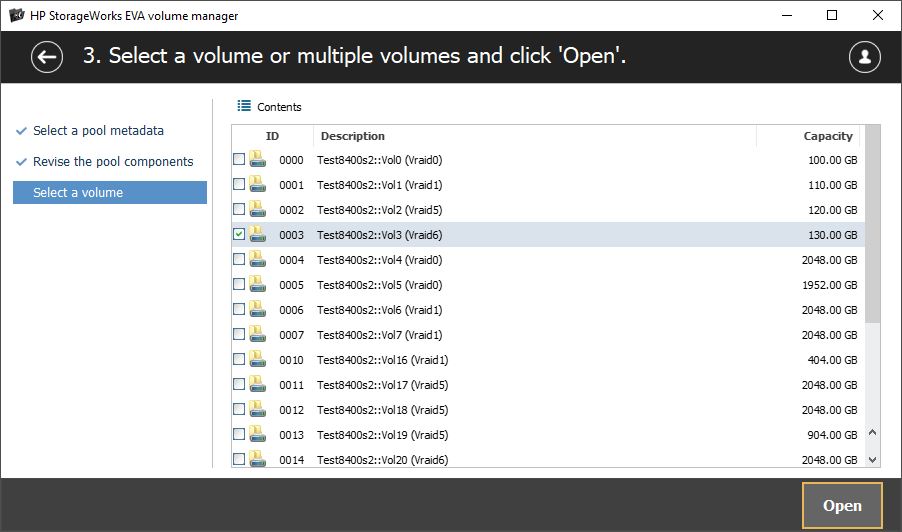
Task: Go to 'Select a pool metadata' step
Action: point(98,131)
